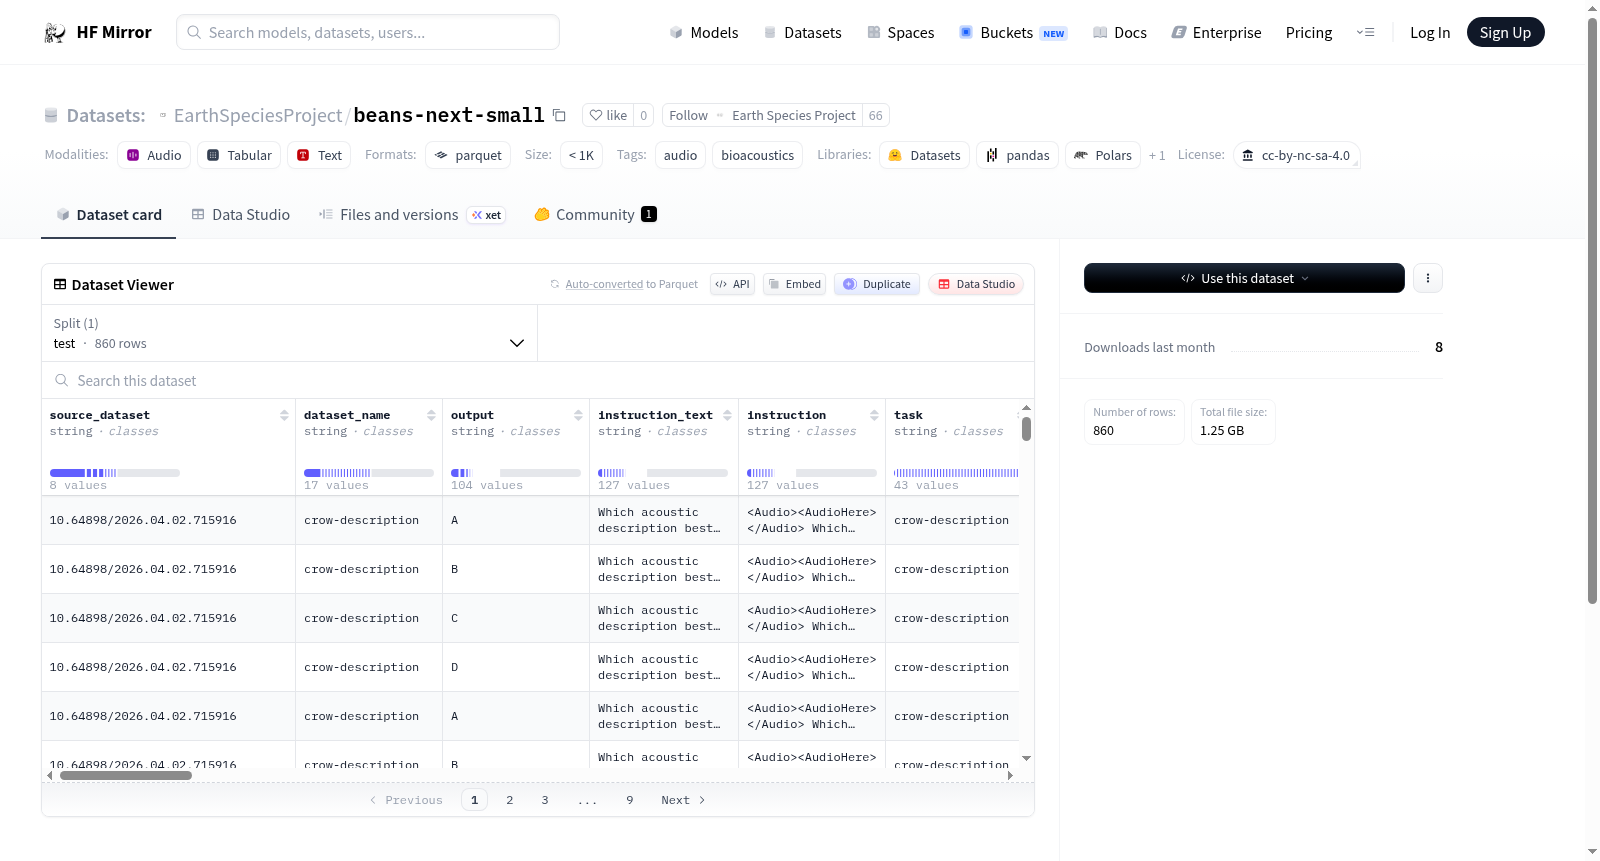Open the cc-by-nc-sa-4.0 license tag
Viewport: 1600px width, 861px height.
click(x=1296, y=155)
